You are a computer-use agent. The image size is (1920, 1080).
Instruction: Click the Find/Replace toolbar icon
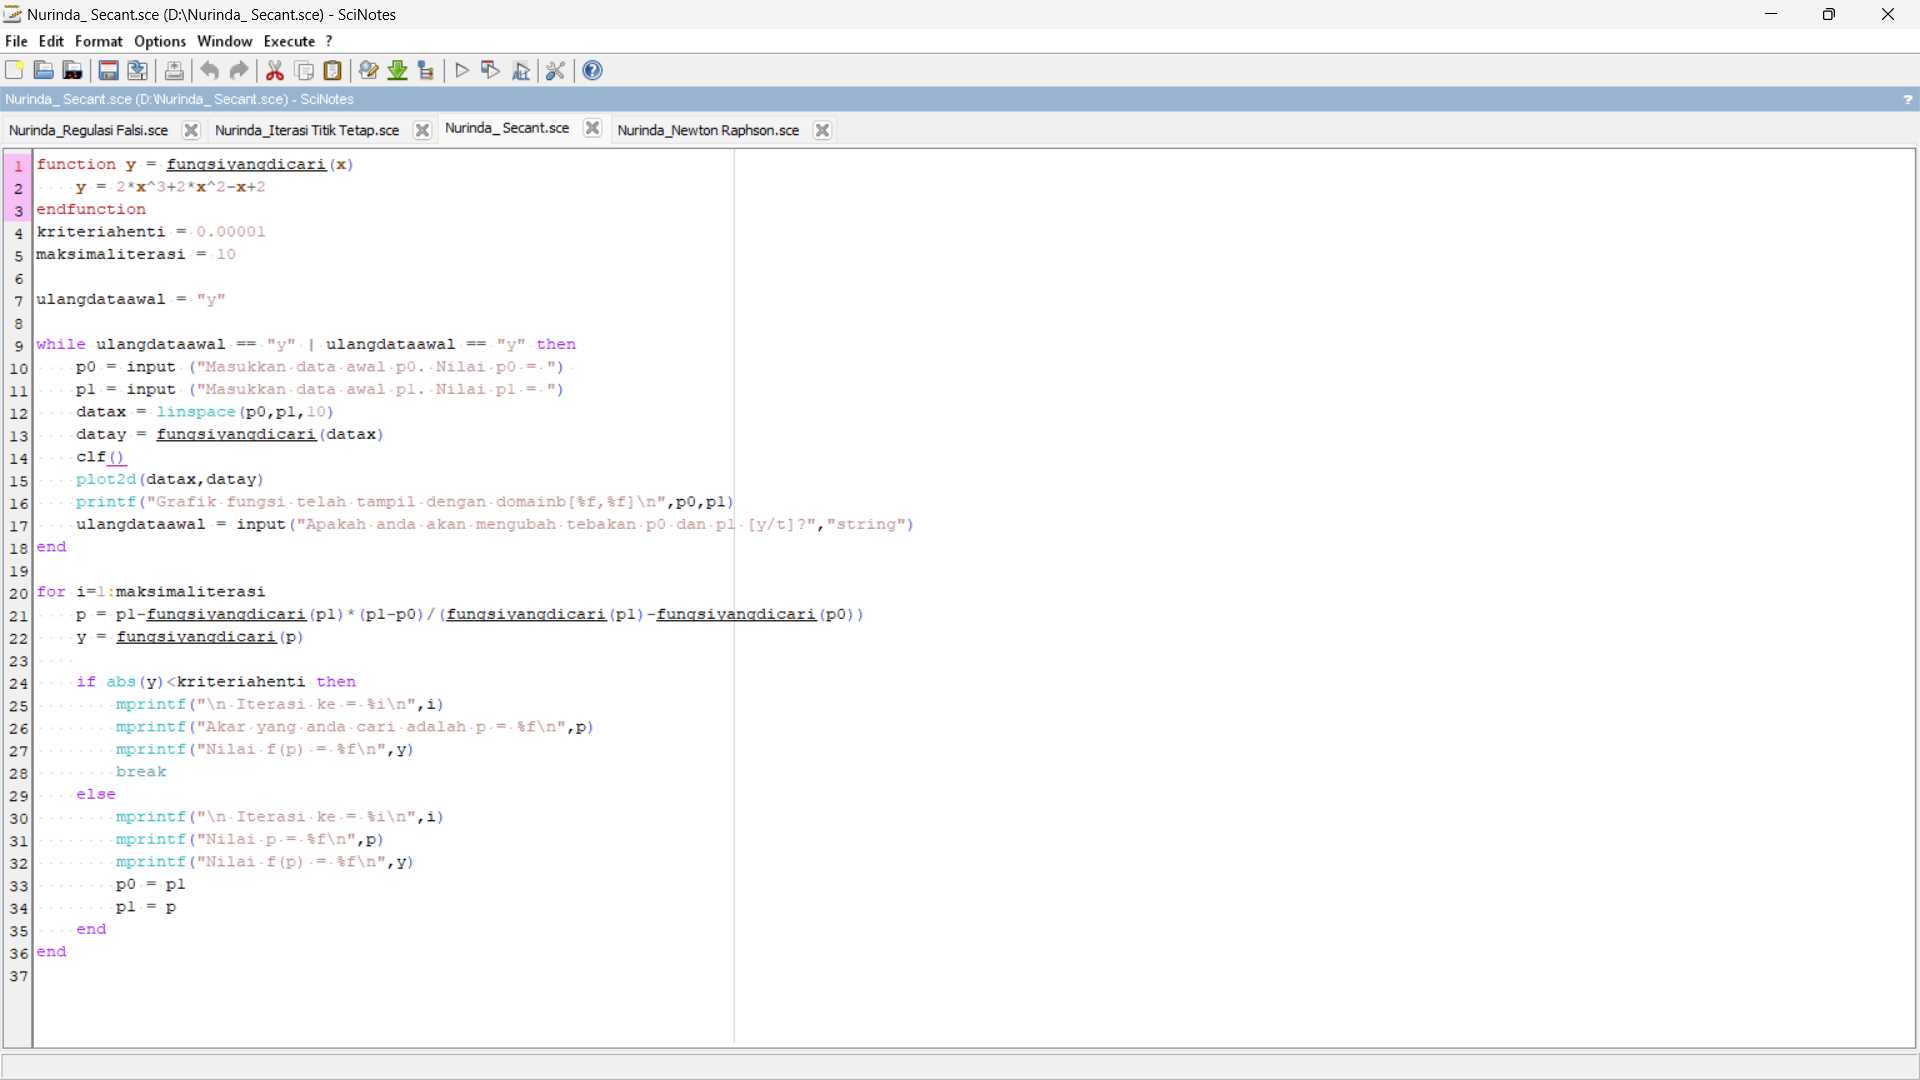369,71
